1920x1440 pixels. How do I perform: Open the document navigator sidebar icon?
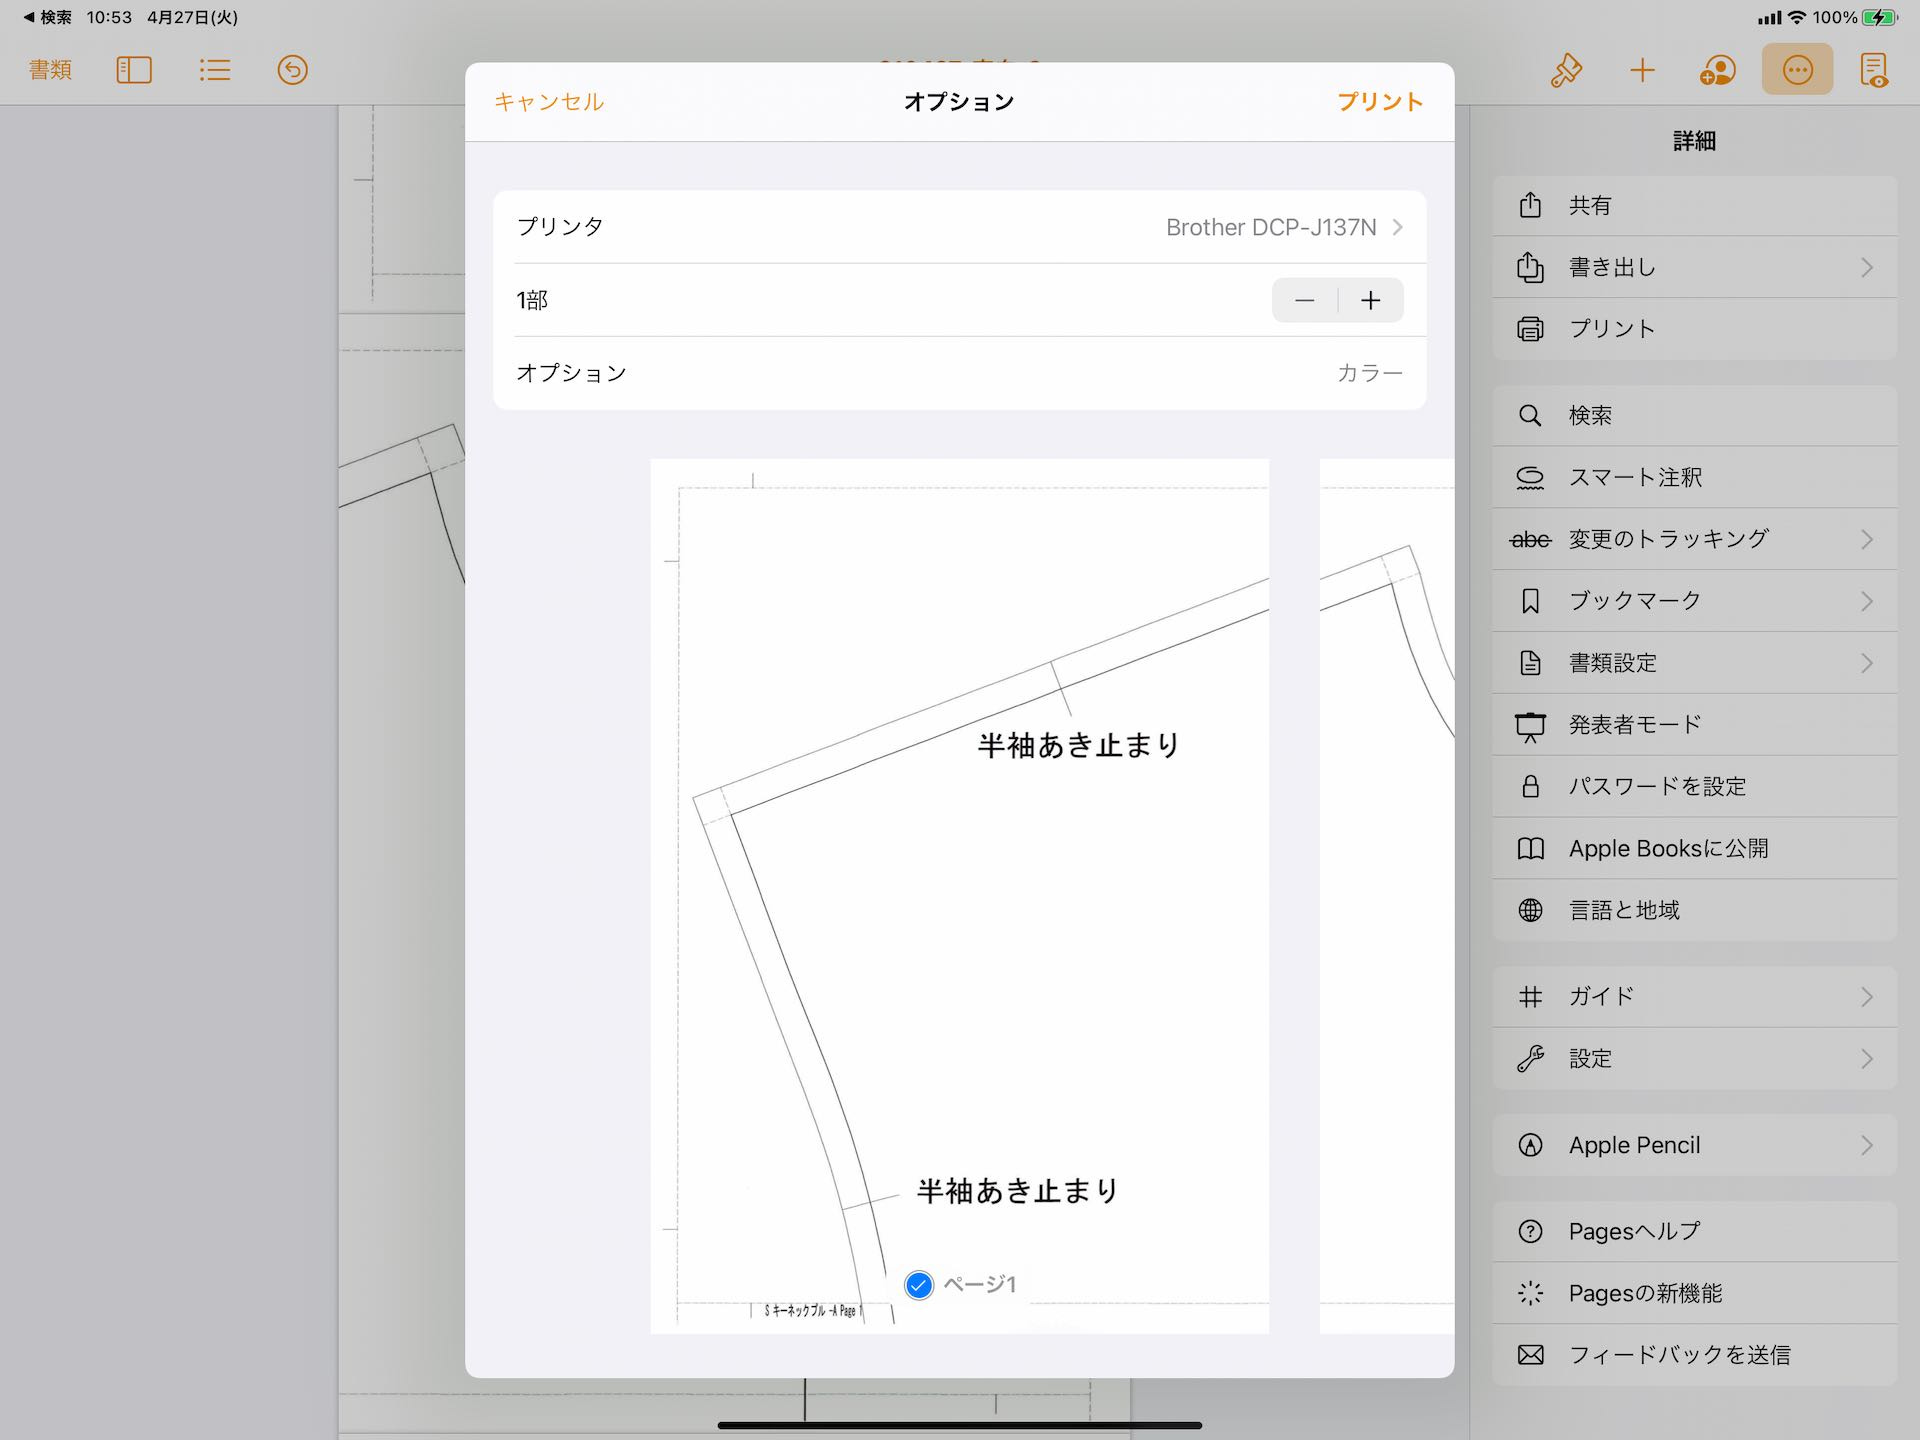pos(133,70)
